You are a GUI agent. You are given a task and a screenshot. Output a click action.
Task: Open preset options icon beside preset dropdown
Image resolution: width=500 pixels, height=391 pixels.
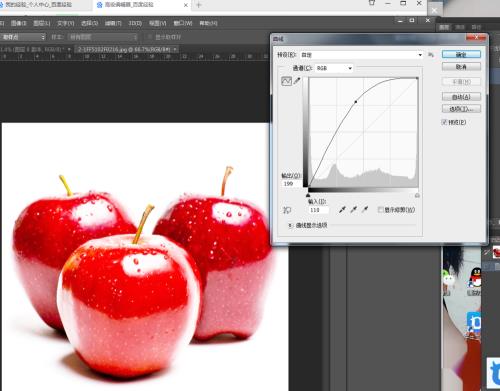[x=431, y=55]
